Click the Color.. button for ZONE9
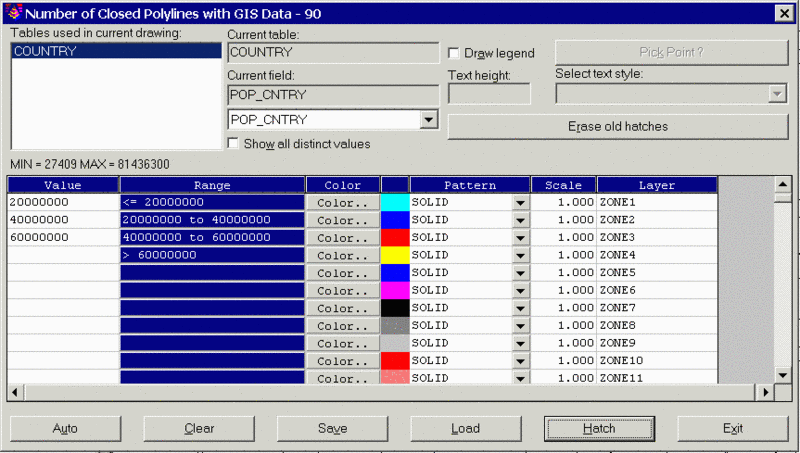The height and width of the screenshot is (453, 800). point(343,344)
